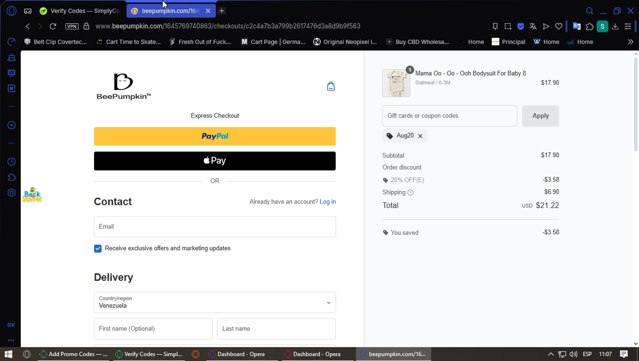The image size is (639, 361).
Task: Click the Back to School floating badge
Action: 32,195
